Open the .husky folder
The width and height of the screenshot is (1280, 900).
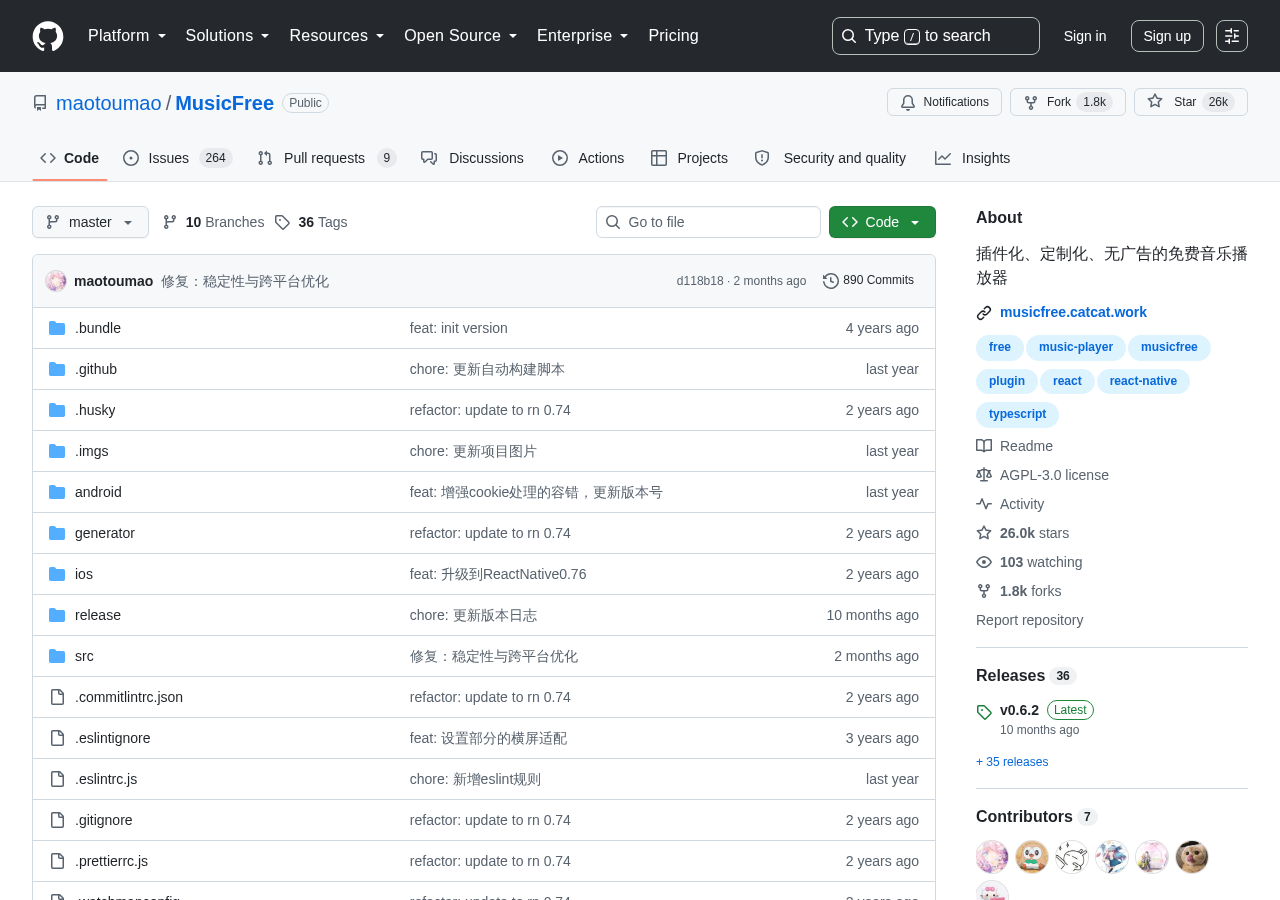click(x=95, y=410)
